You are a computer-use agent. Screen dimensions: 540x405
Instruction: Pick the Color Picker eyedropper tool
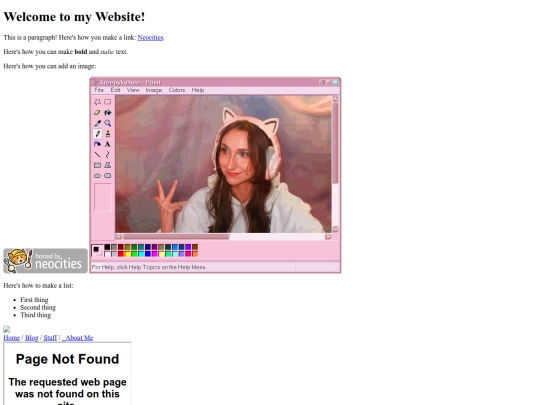click(x=97, y=123)
